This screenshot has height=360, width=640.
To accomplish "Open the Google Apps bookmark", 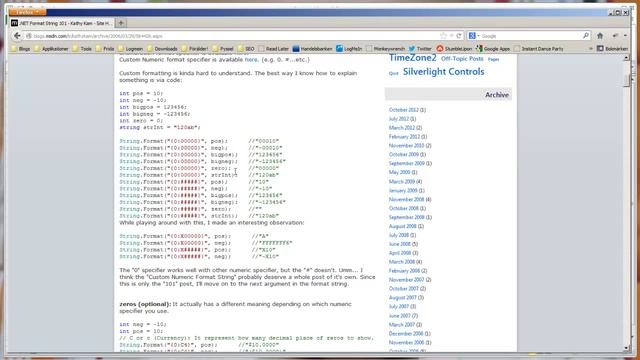I will [x=493, y=49].
